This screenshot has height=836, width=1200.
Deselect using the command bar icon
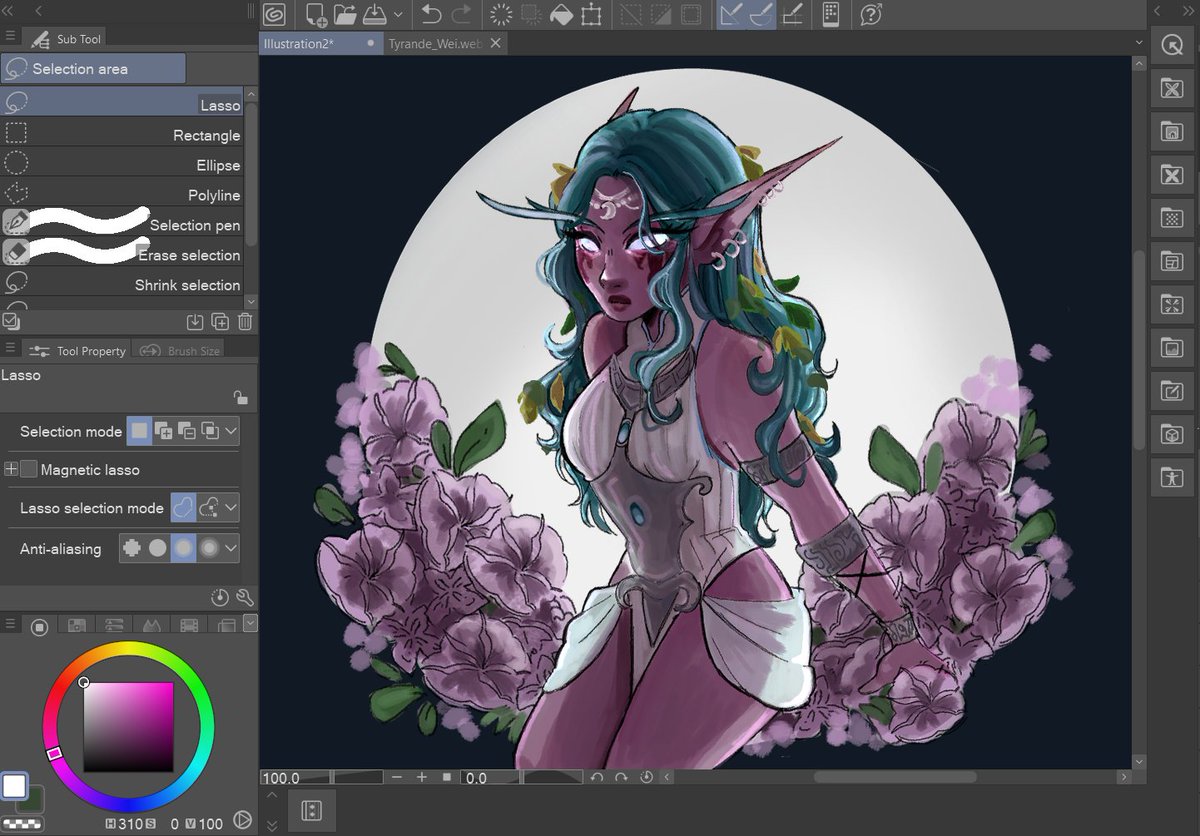click(631, 15)
